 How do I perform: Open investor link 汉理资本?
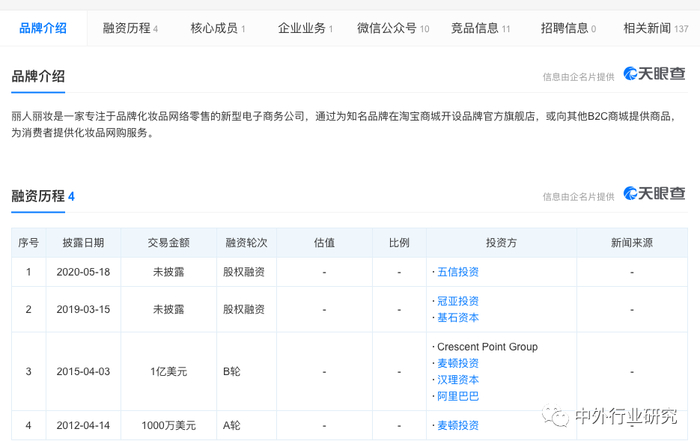click(458, 380)
